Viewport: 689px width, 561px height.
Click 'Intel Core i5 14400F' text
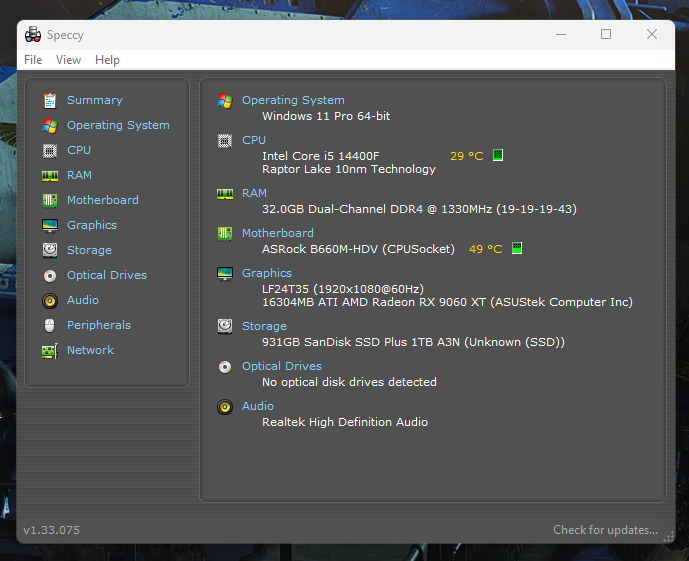click(x=321, y=156)
